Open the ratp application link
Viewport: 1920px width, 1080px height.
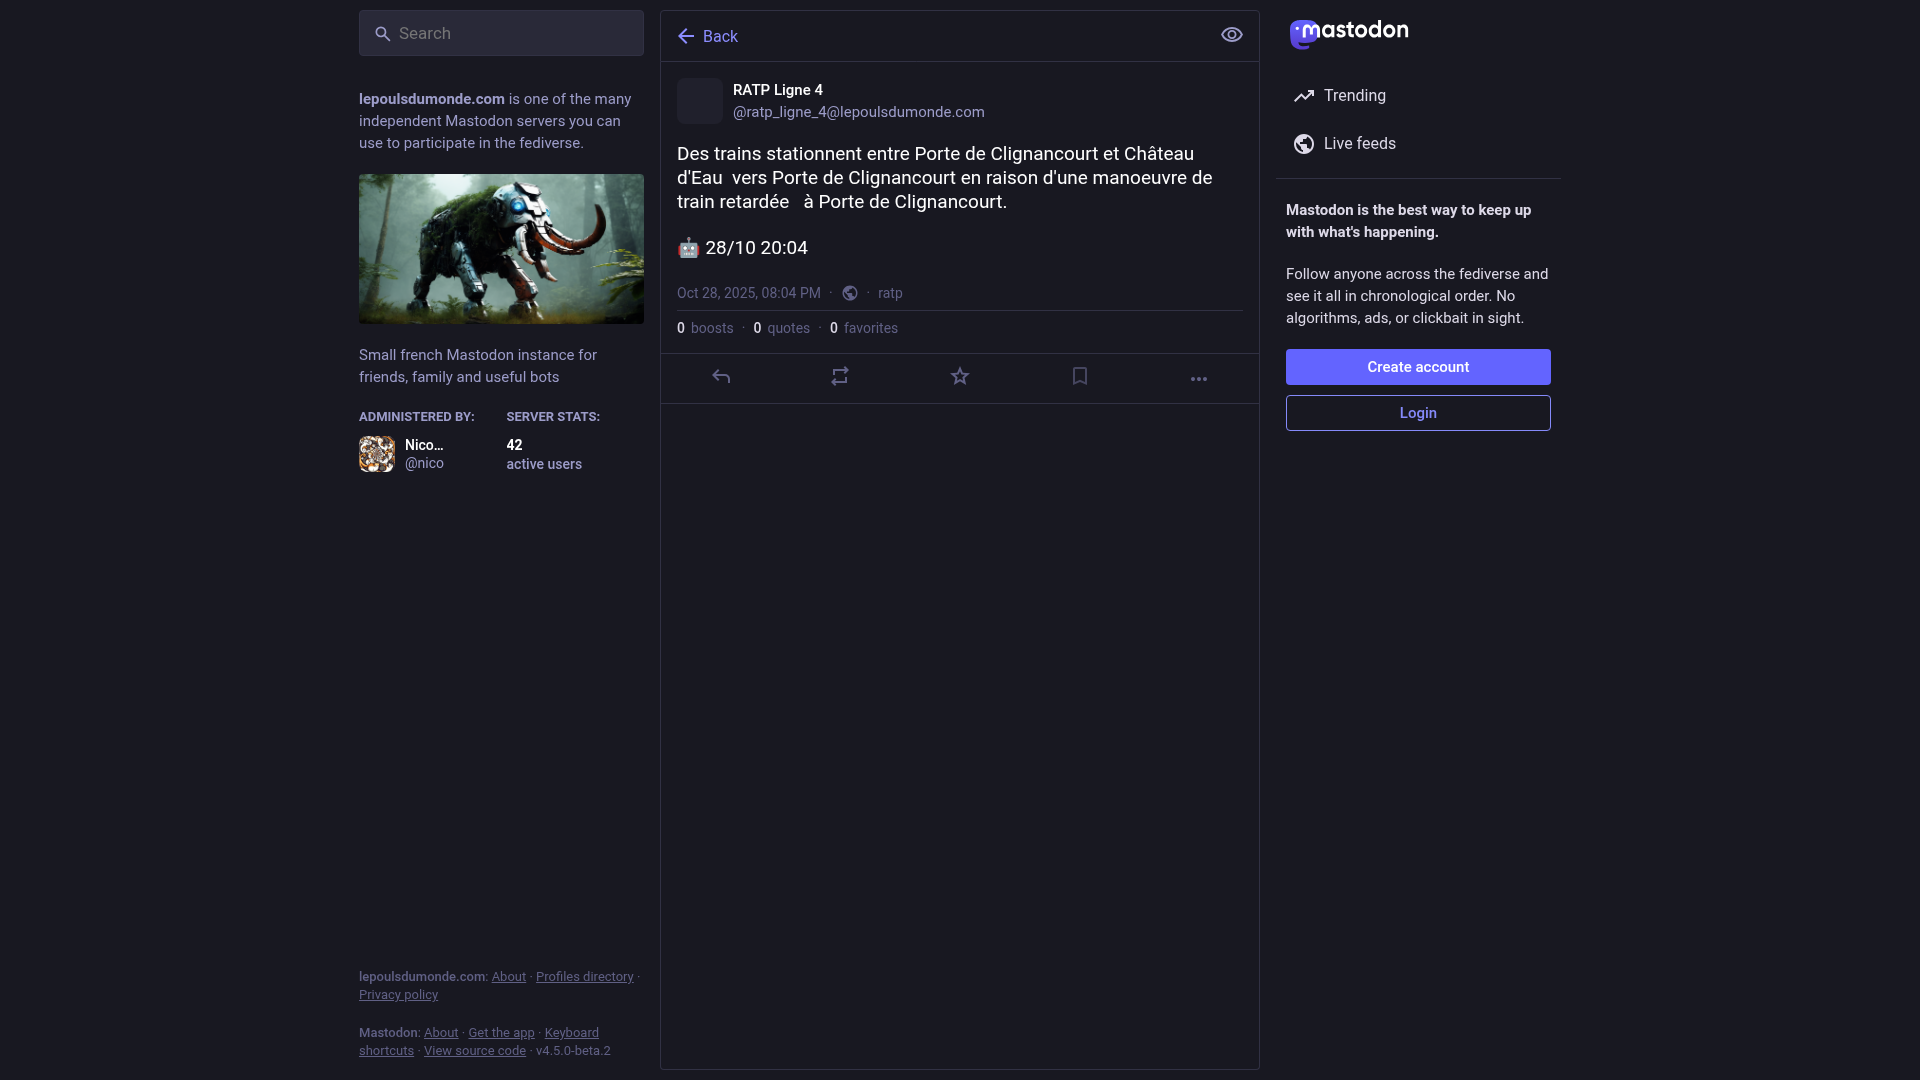point(890,293)
